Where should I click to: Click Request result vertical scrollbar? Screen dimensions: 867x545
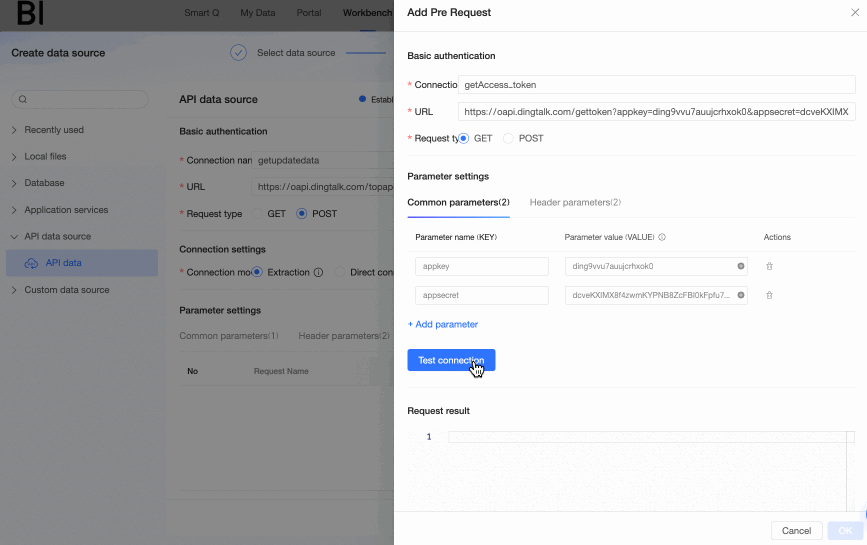click(850, 471)
